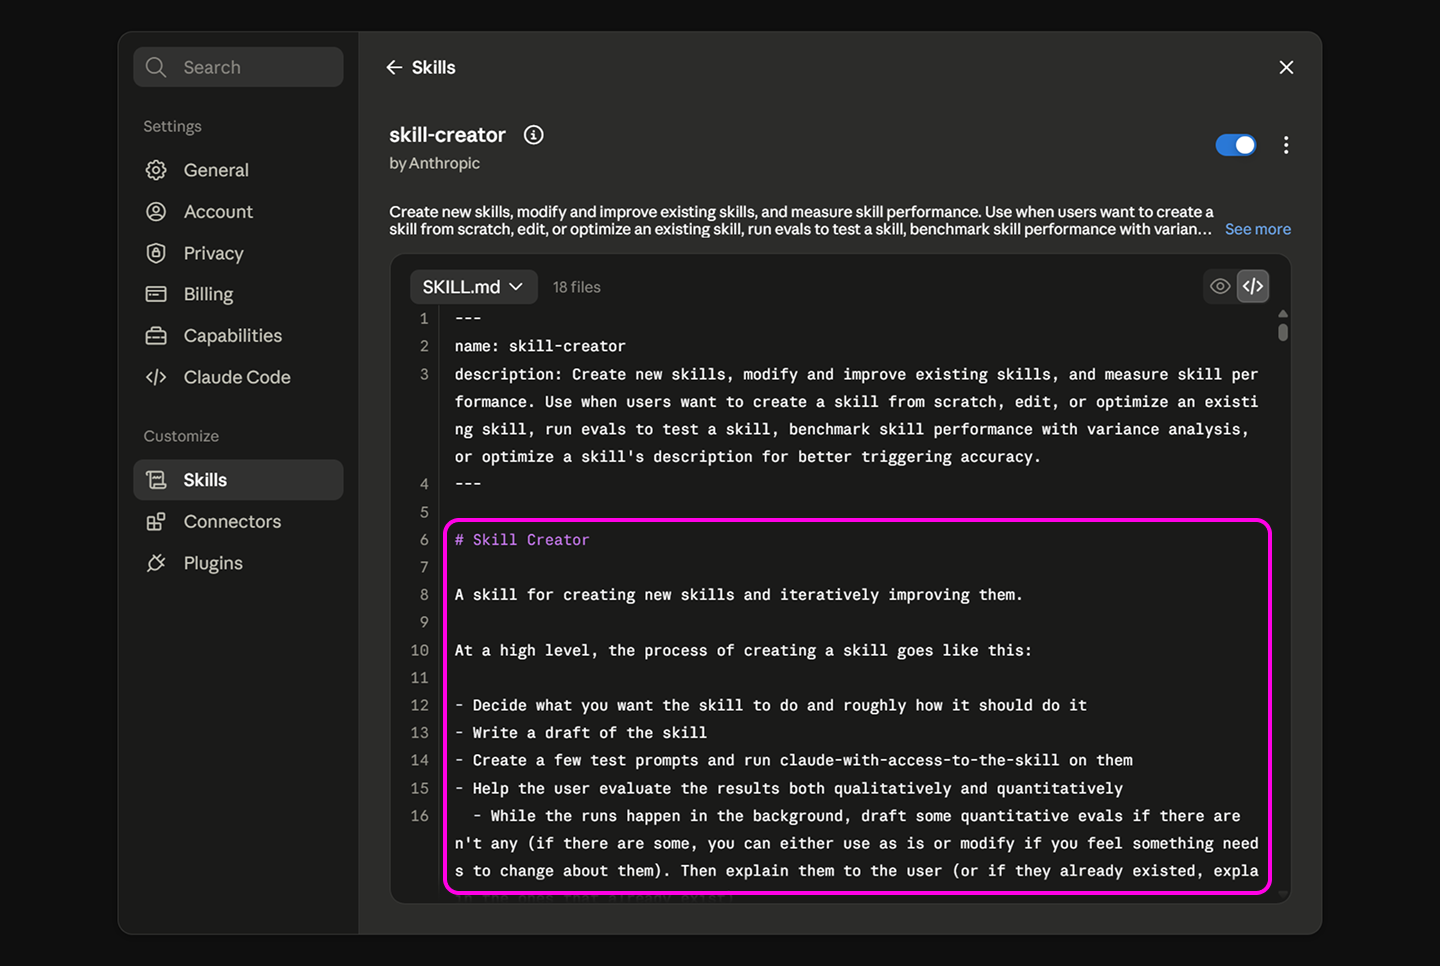Screen dimensions: 1440x966
Task: Click See more to expand description
Action: 1258,229
